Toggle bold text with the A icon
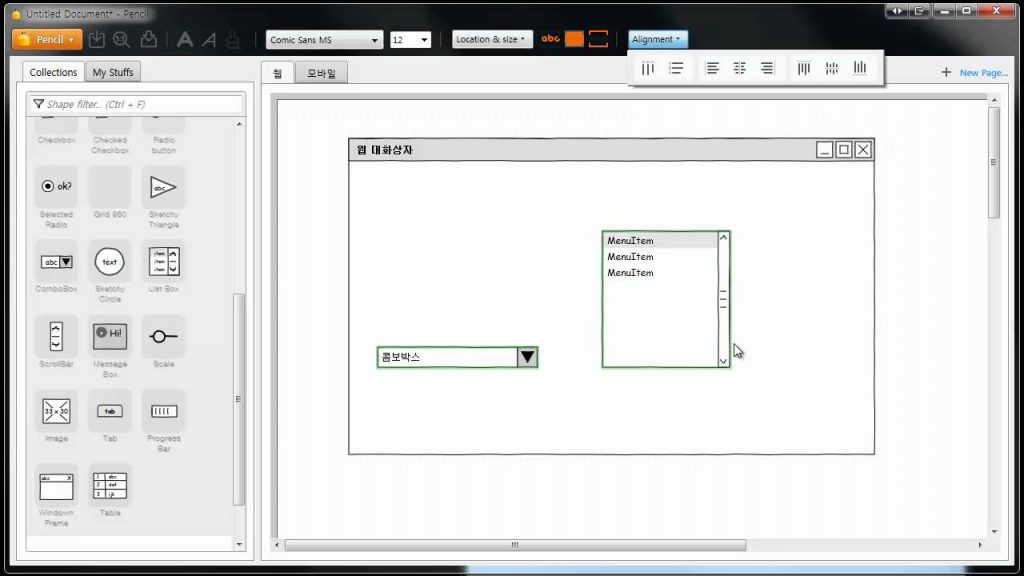The image size is (1024, 576). tap(185, 40)
